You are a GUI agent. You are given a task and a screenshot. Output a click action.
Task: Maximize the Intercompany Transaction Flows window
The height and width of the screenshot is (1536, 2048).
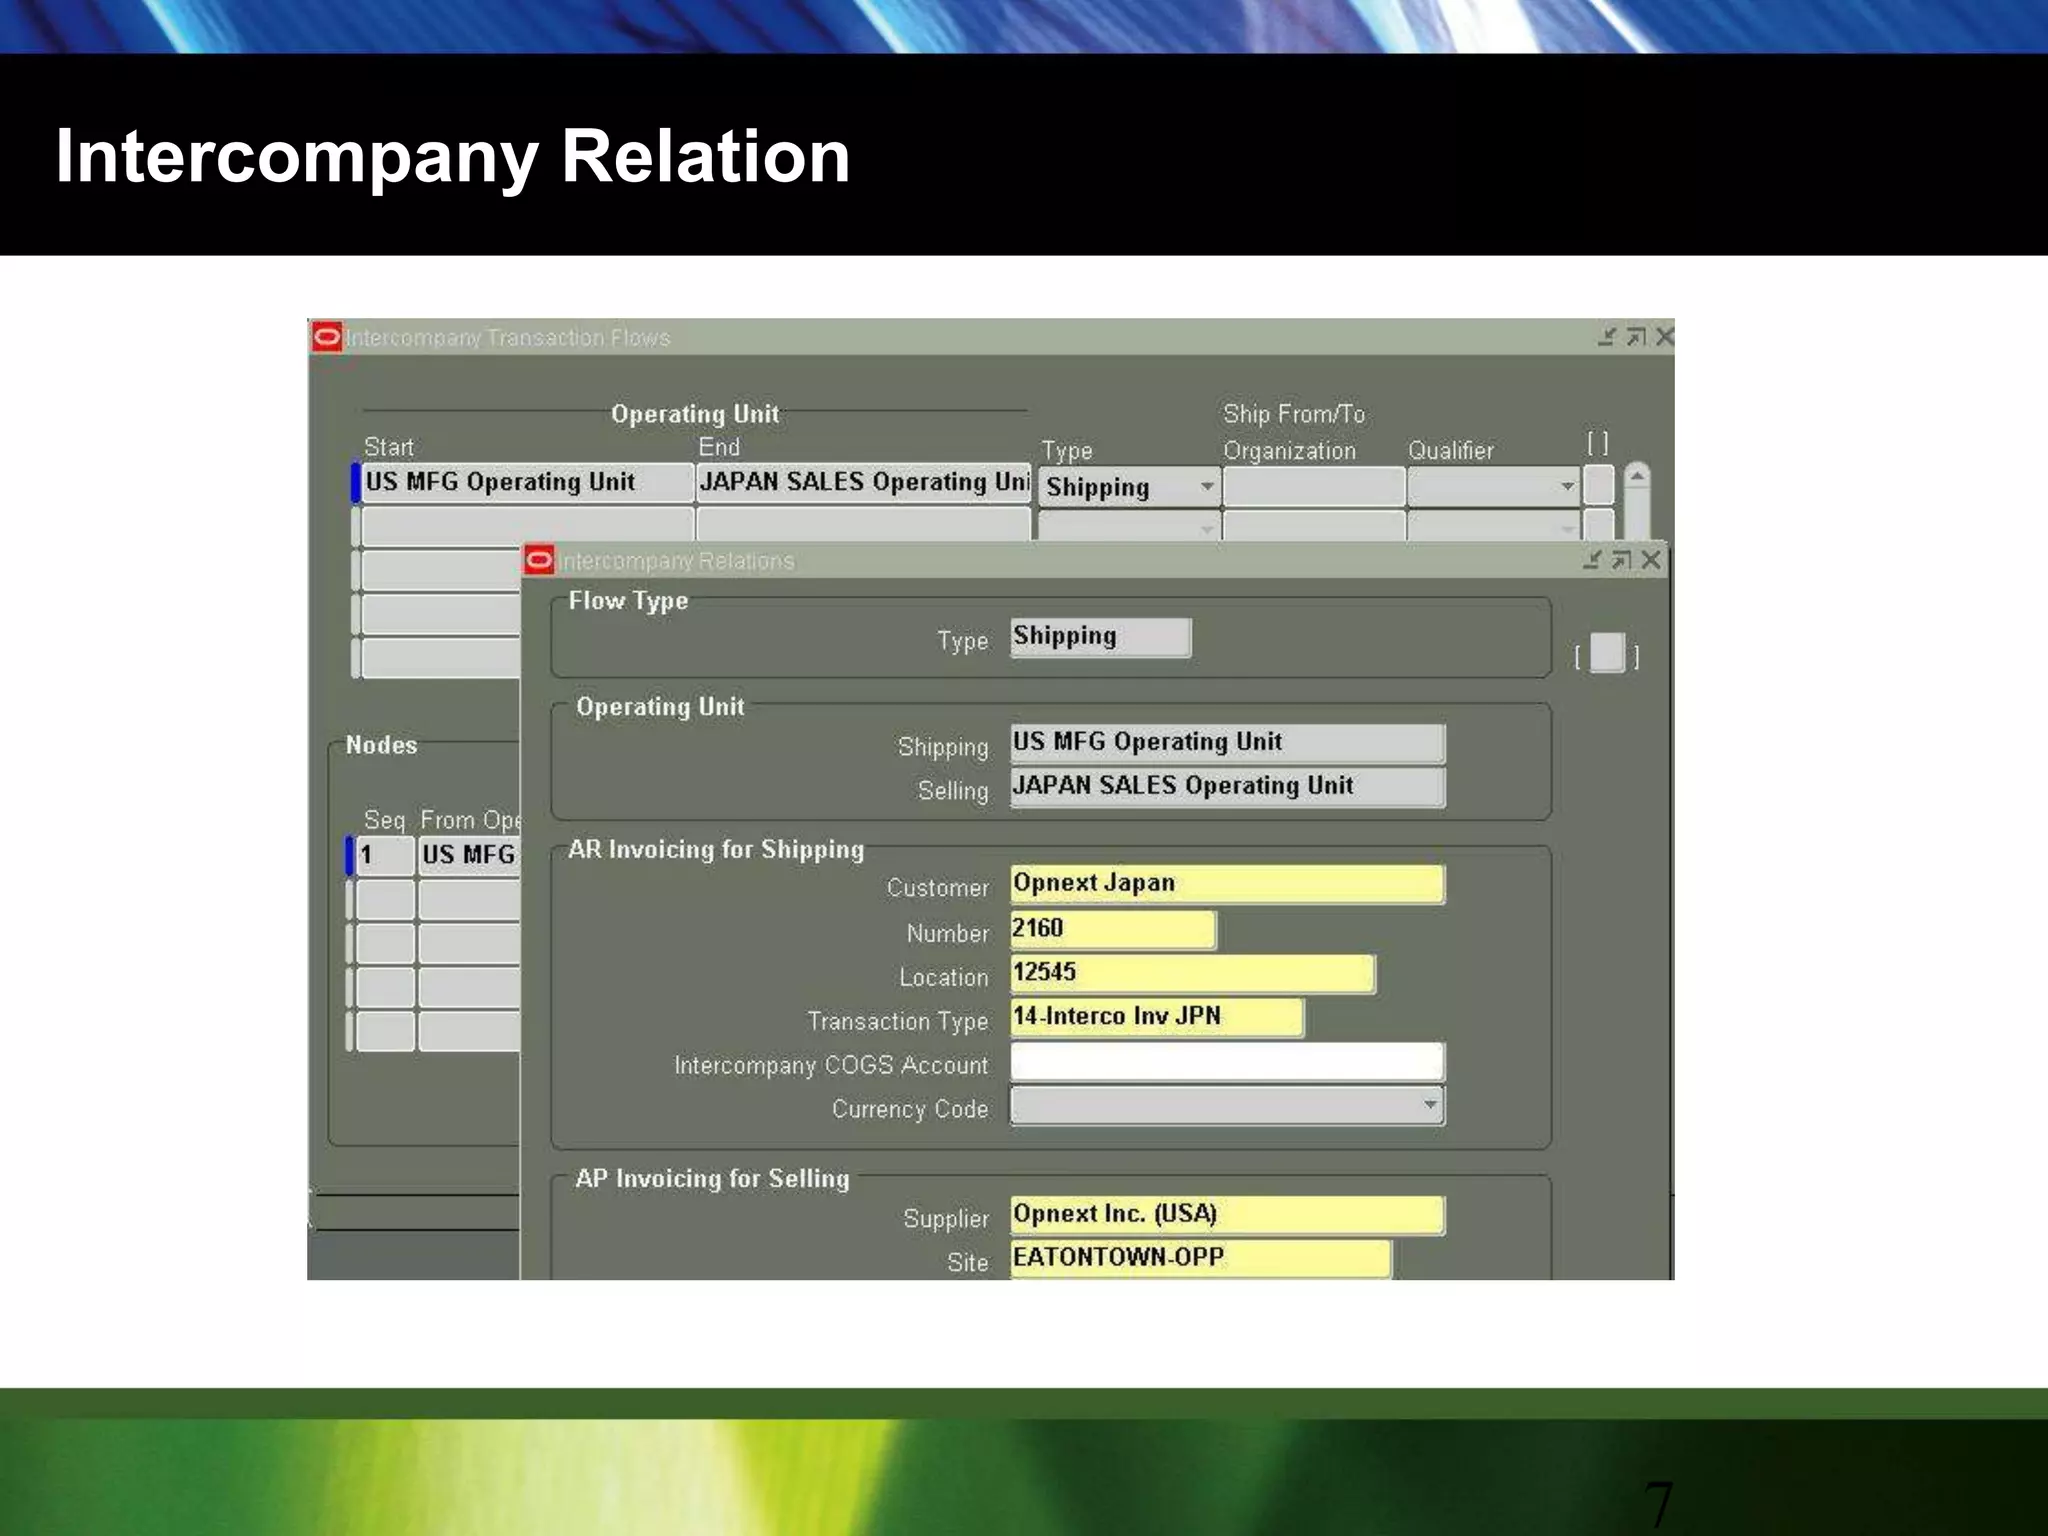(1636, 337)
